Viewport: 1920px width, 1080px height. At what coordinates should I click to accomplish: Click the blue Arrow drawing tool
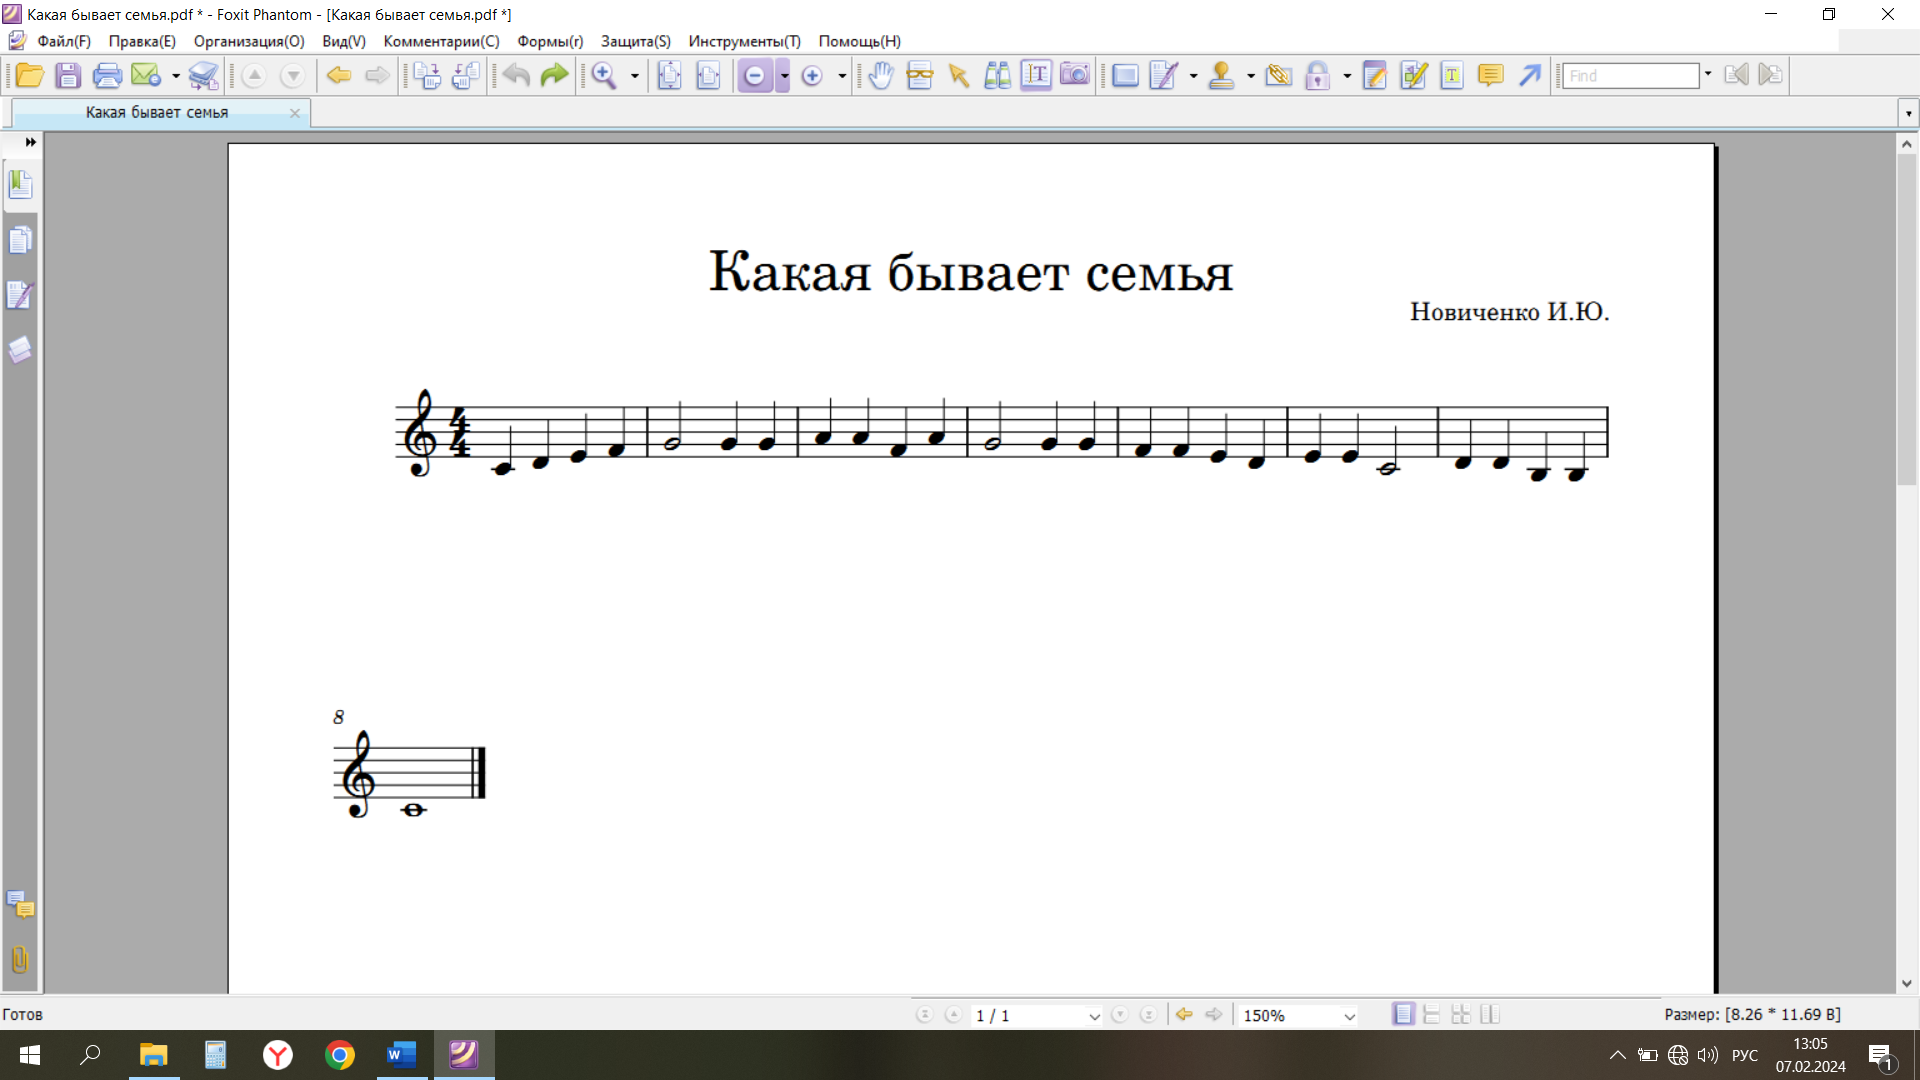[1529, 76]
